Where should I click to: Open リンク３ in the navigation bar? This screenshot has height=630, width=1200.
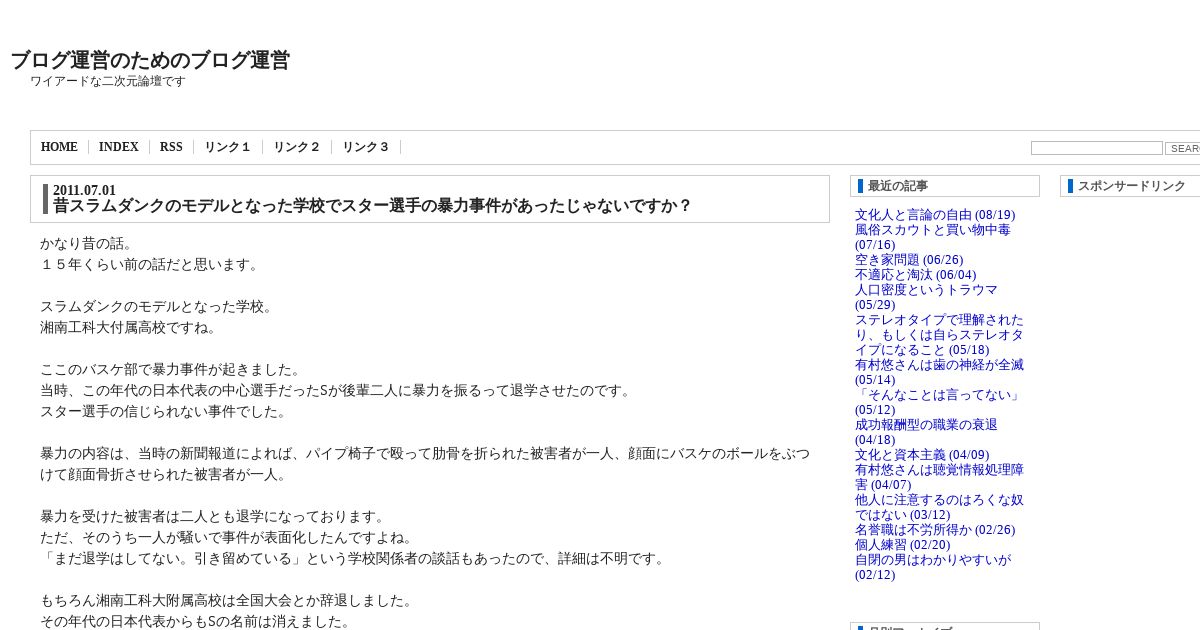coord(366,147)
